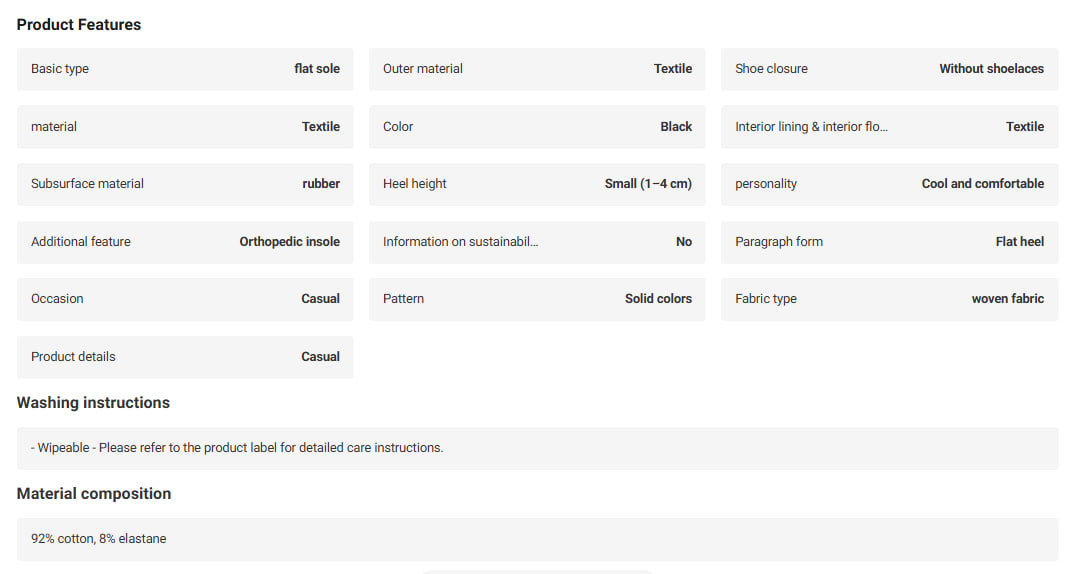
Task: Click the Occasion Casual feature row
Action: pos(185,299)
